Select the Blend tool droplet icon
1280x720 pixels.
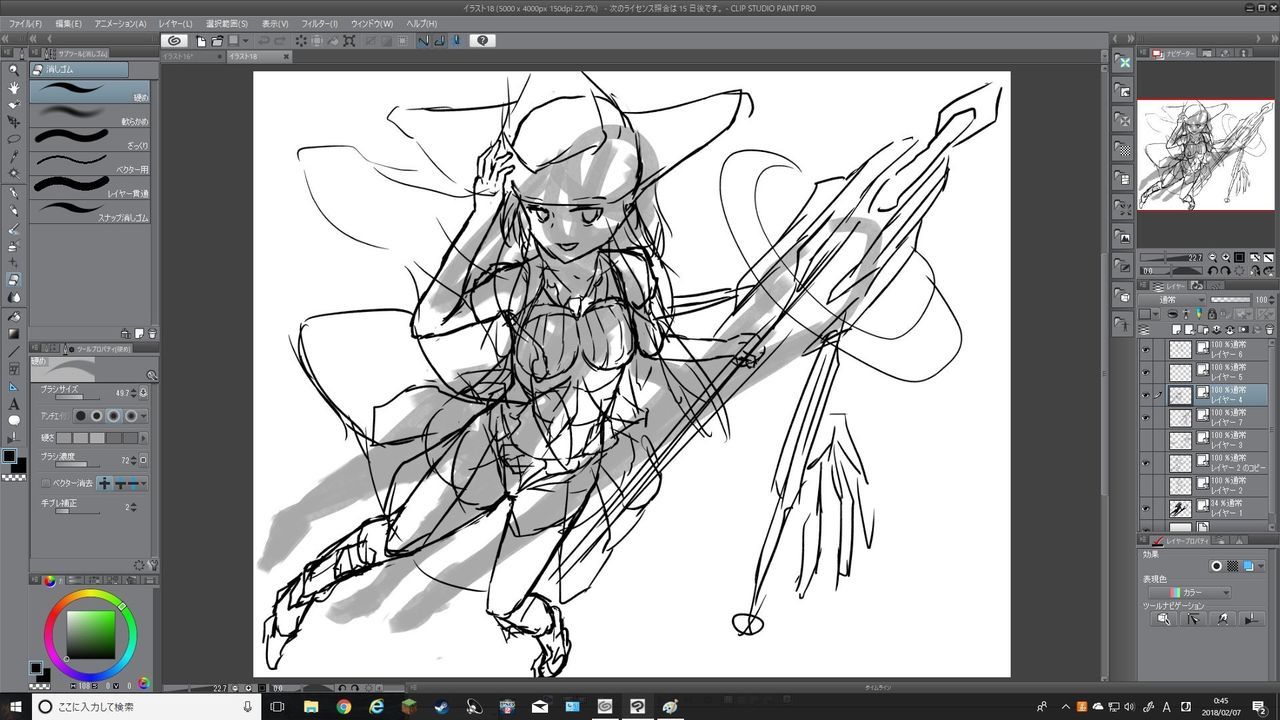(x=14, y=297)
